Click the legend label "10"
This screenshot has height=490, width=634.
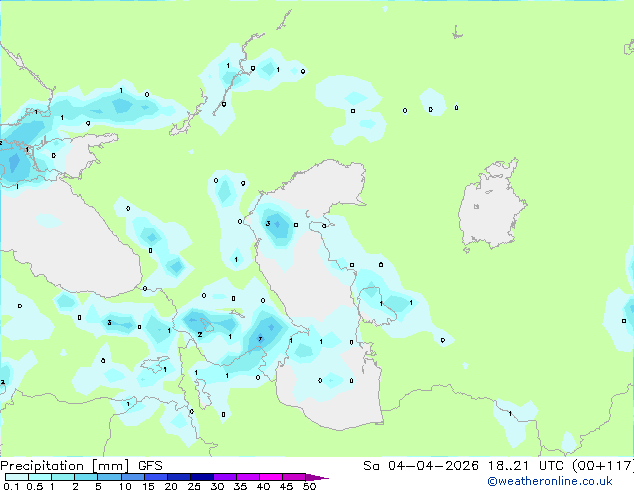[125, 486]
